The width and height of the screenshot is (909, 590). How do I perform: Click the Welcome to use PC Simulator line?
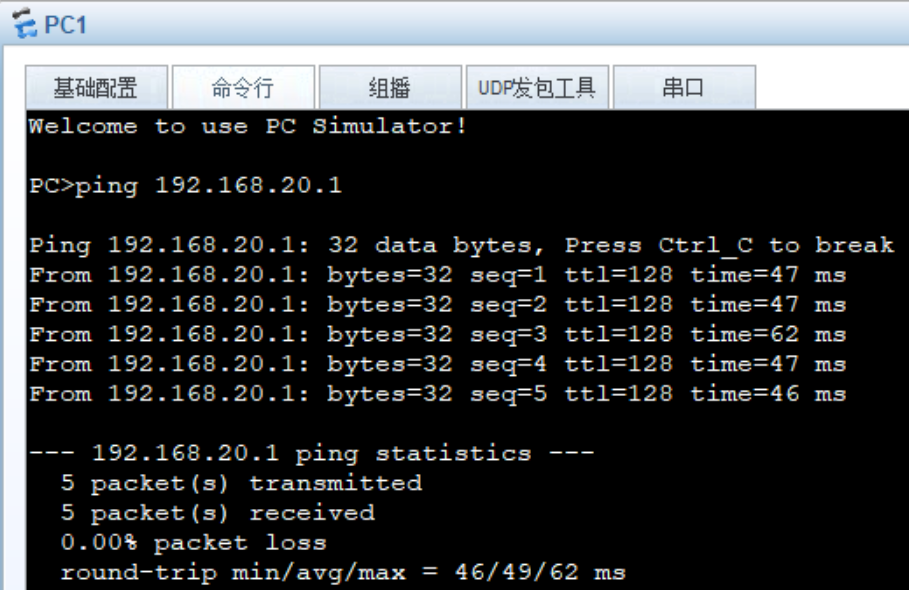[248, 127]
